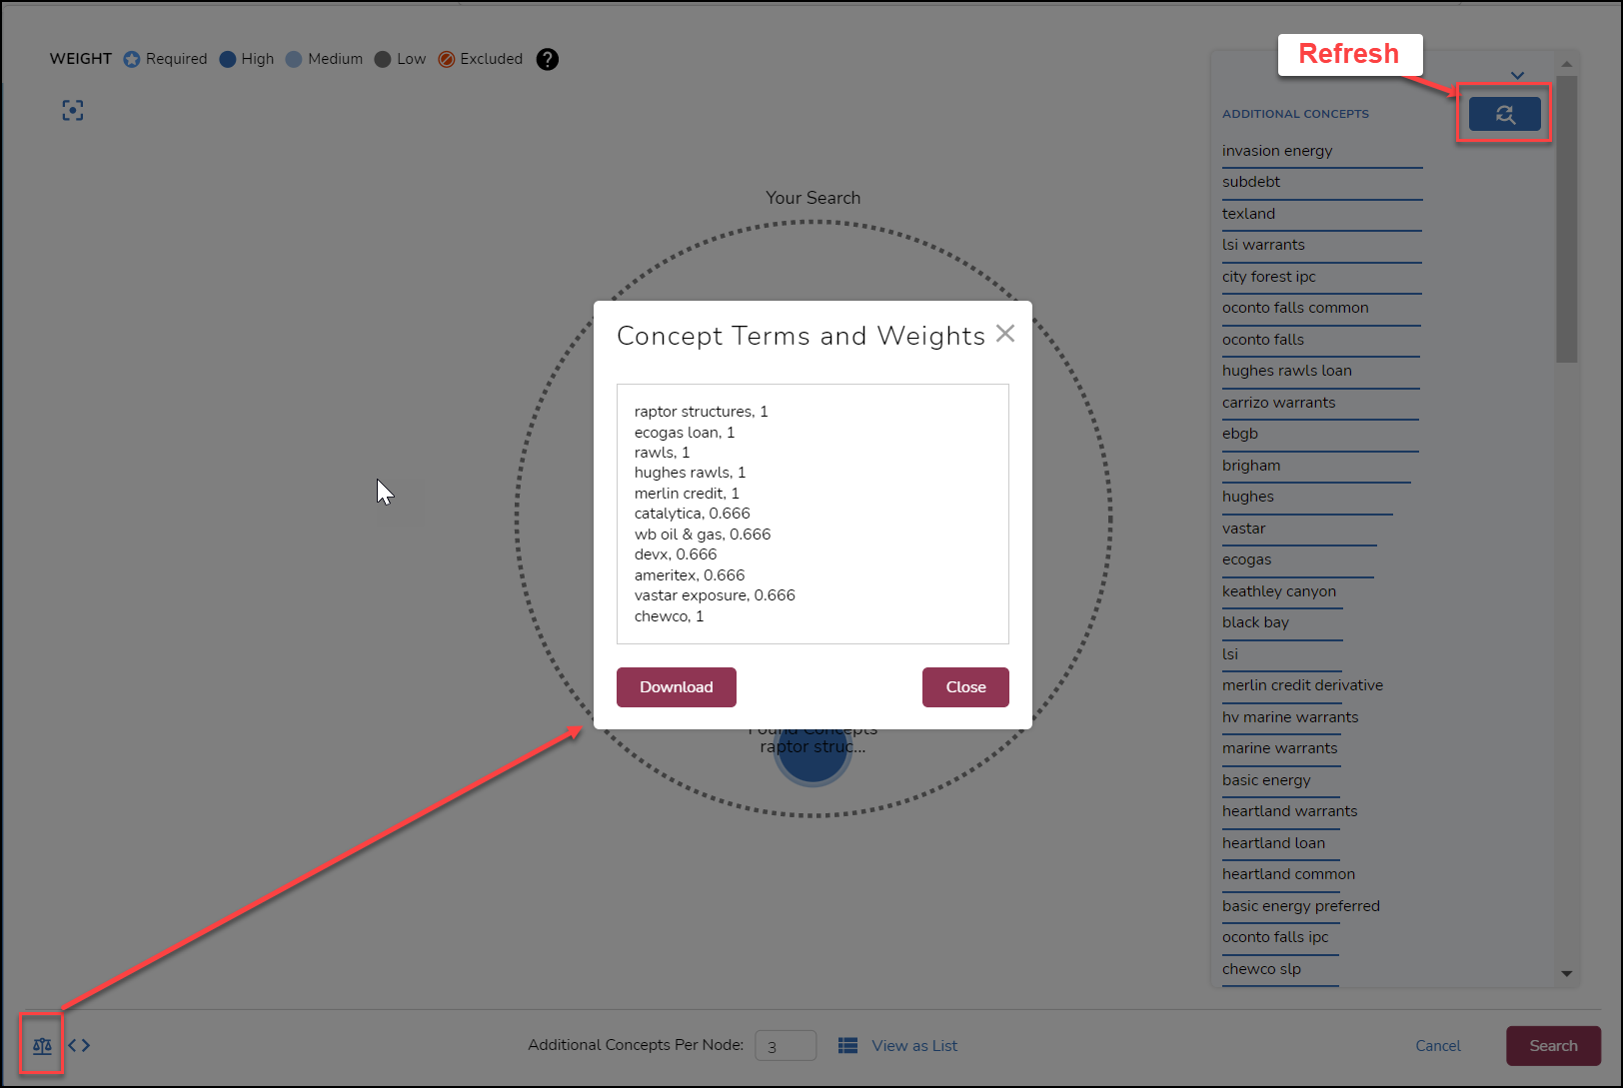The height and width of the screenshot is (1088, 1623).
Task: Open the View as List link
Action: (914, 1045)
